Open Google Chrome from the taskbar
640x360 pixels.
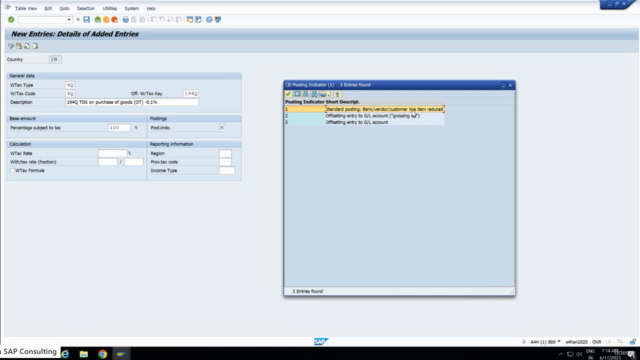(102, 354)
